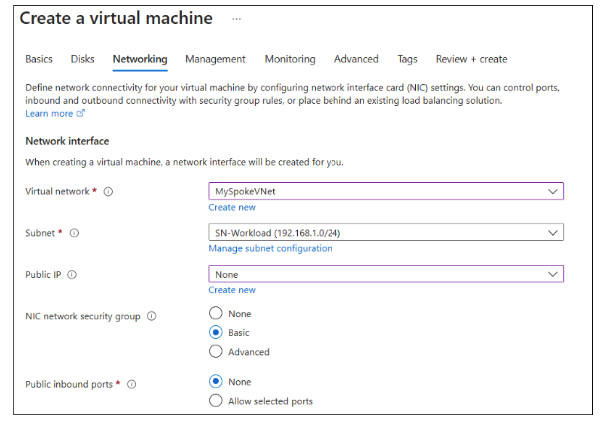Select Allow selected ports option

215,401
